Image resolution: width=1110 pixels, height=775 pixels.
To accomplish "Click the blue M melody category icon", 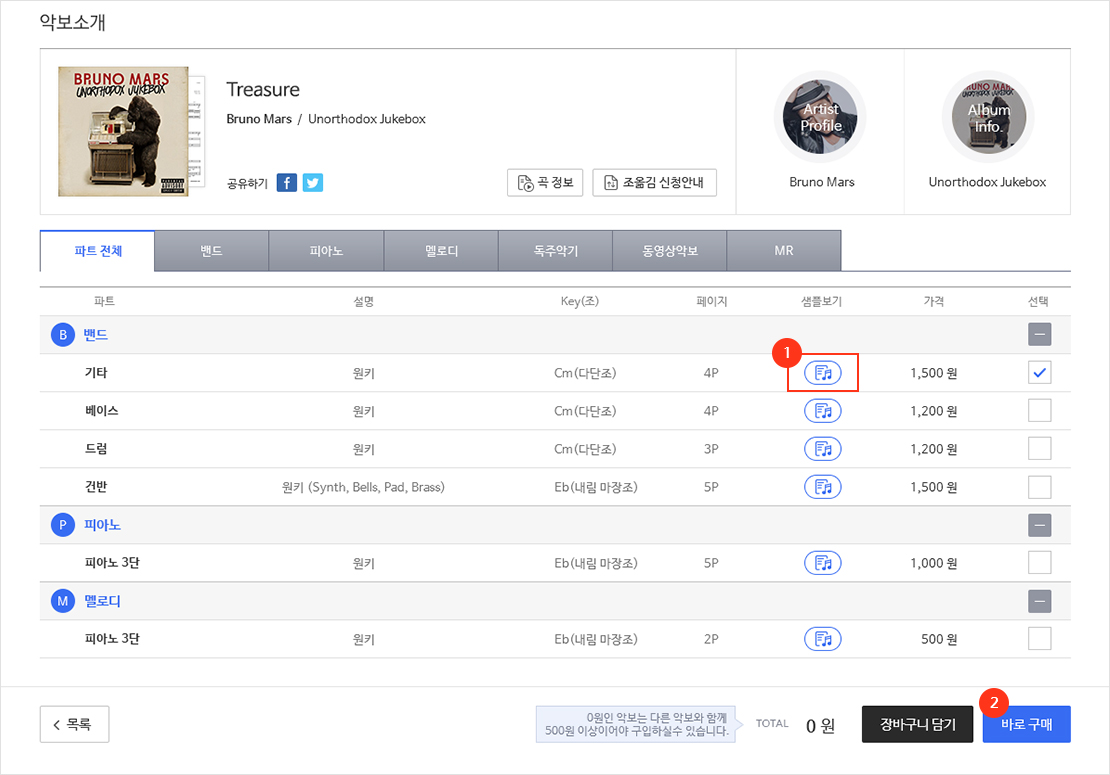I will (x=63, y=601).
